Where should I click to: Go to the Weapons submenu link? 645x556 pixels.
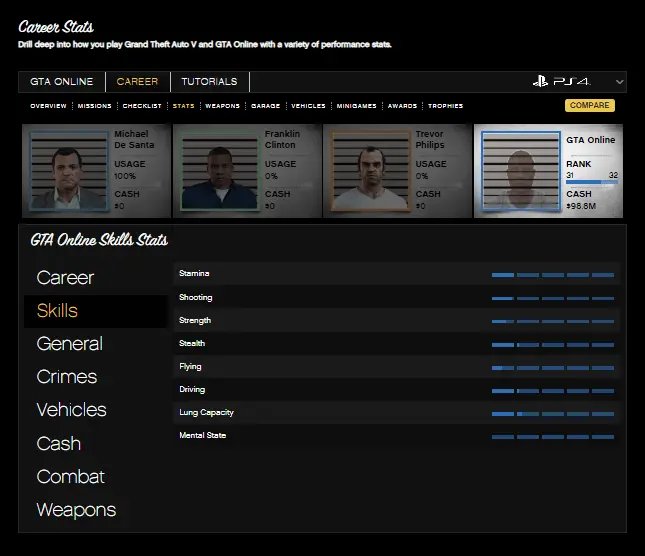[222, 106]
